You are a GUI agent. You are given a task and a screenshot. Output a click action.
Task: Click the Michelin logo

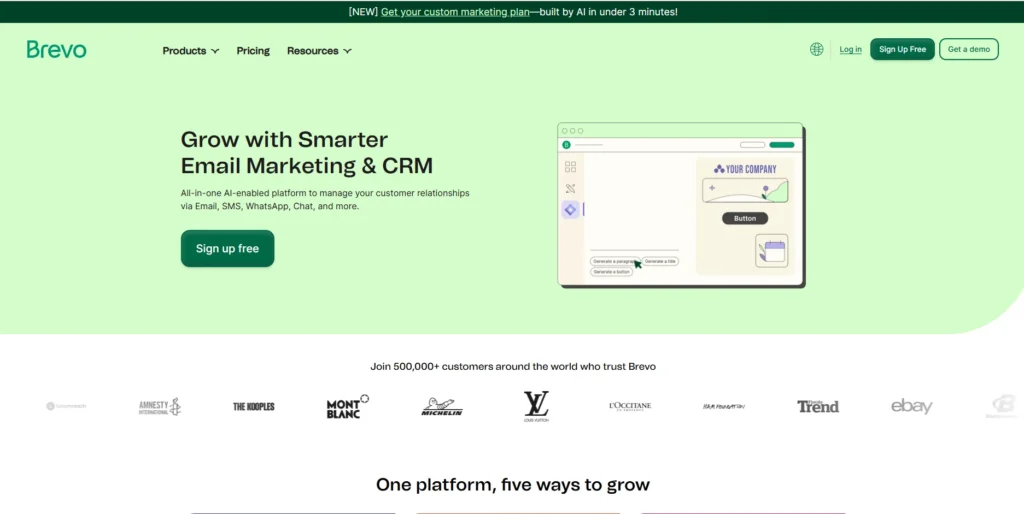(441, 406)
